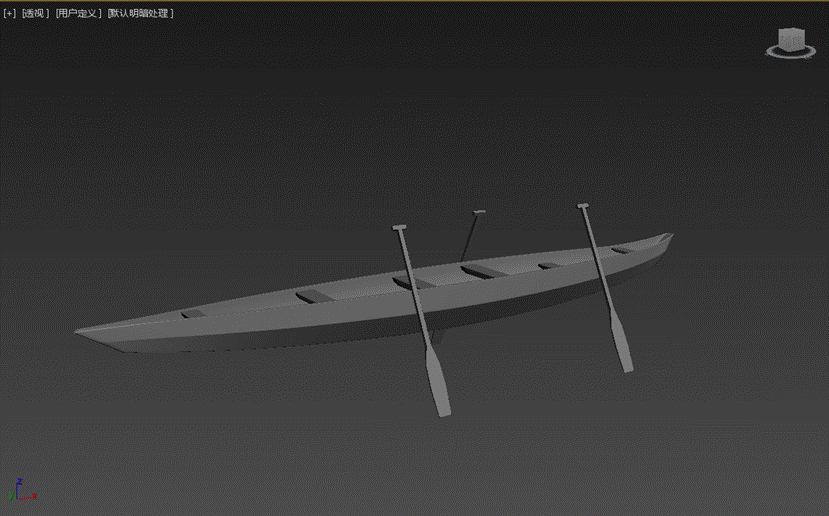Select the seat plank nearest the left bow

point(192,315)
